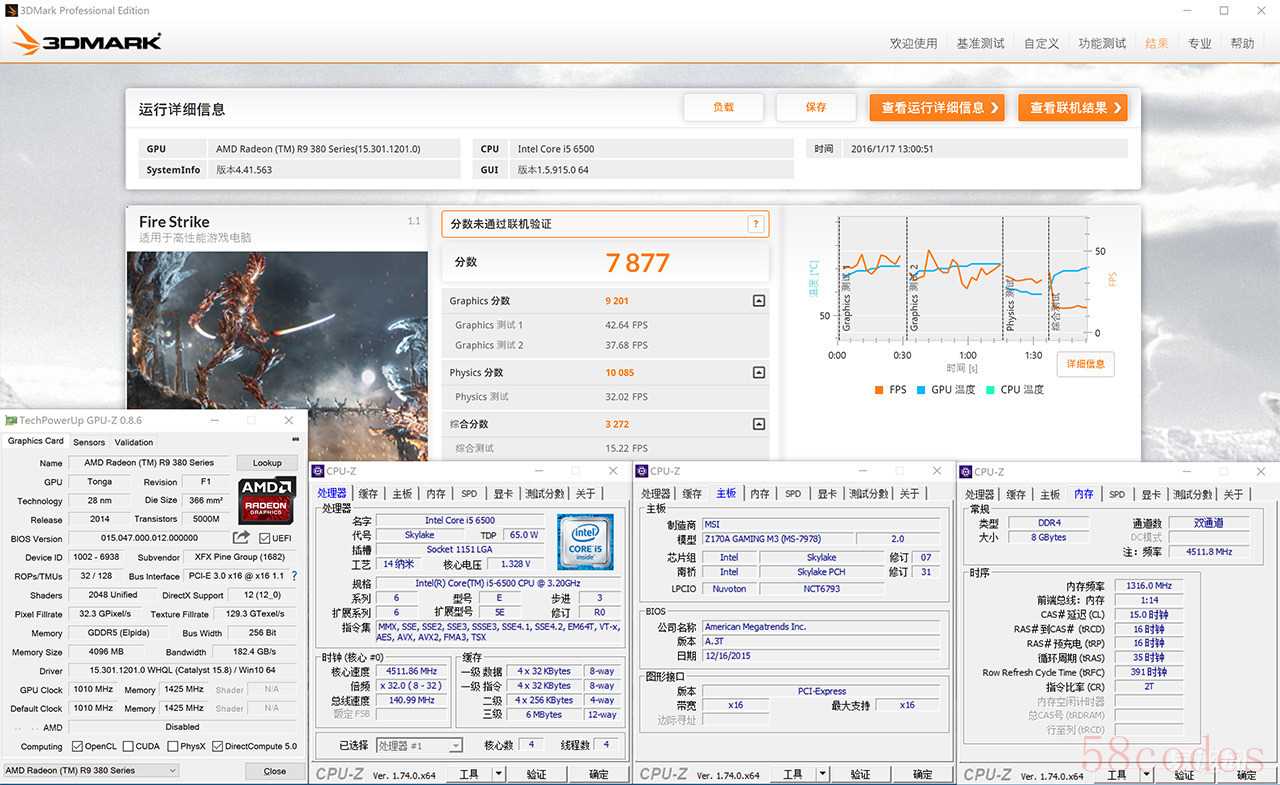Click the teal CPU 温度 legend swatch
The image size is (1280, 785).
(x=990, y=390)
